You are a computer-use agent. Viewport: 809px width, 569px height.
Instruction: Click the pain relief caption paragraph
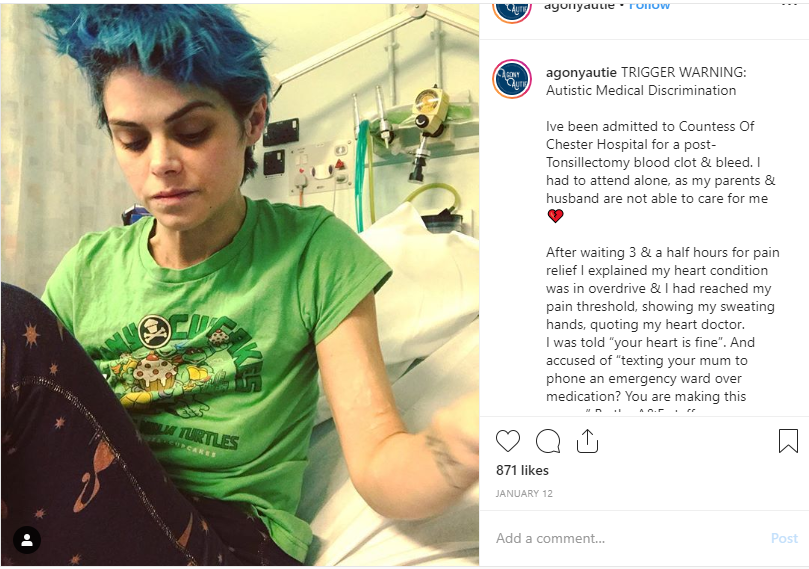point(662,324)
